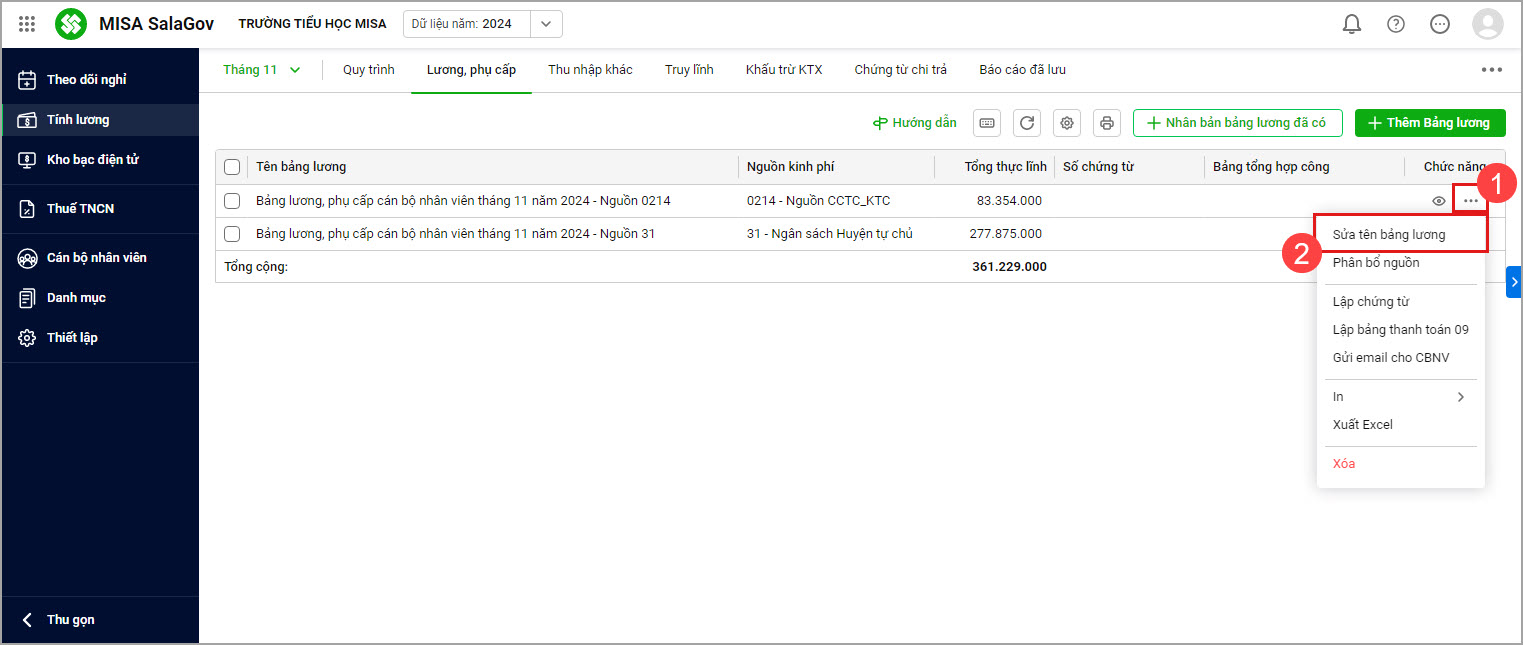Open the user avatar profile
The width and height of the screenshot is (1523, 645).
click(x=1487, y=24)
